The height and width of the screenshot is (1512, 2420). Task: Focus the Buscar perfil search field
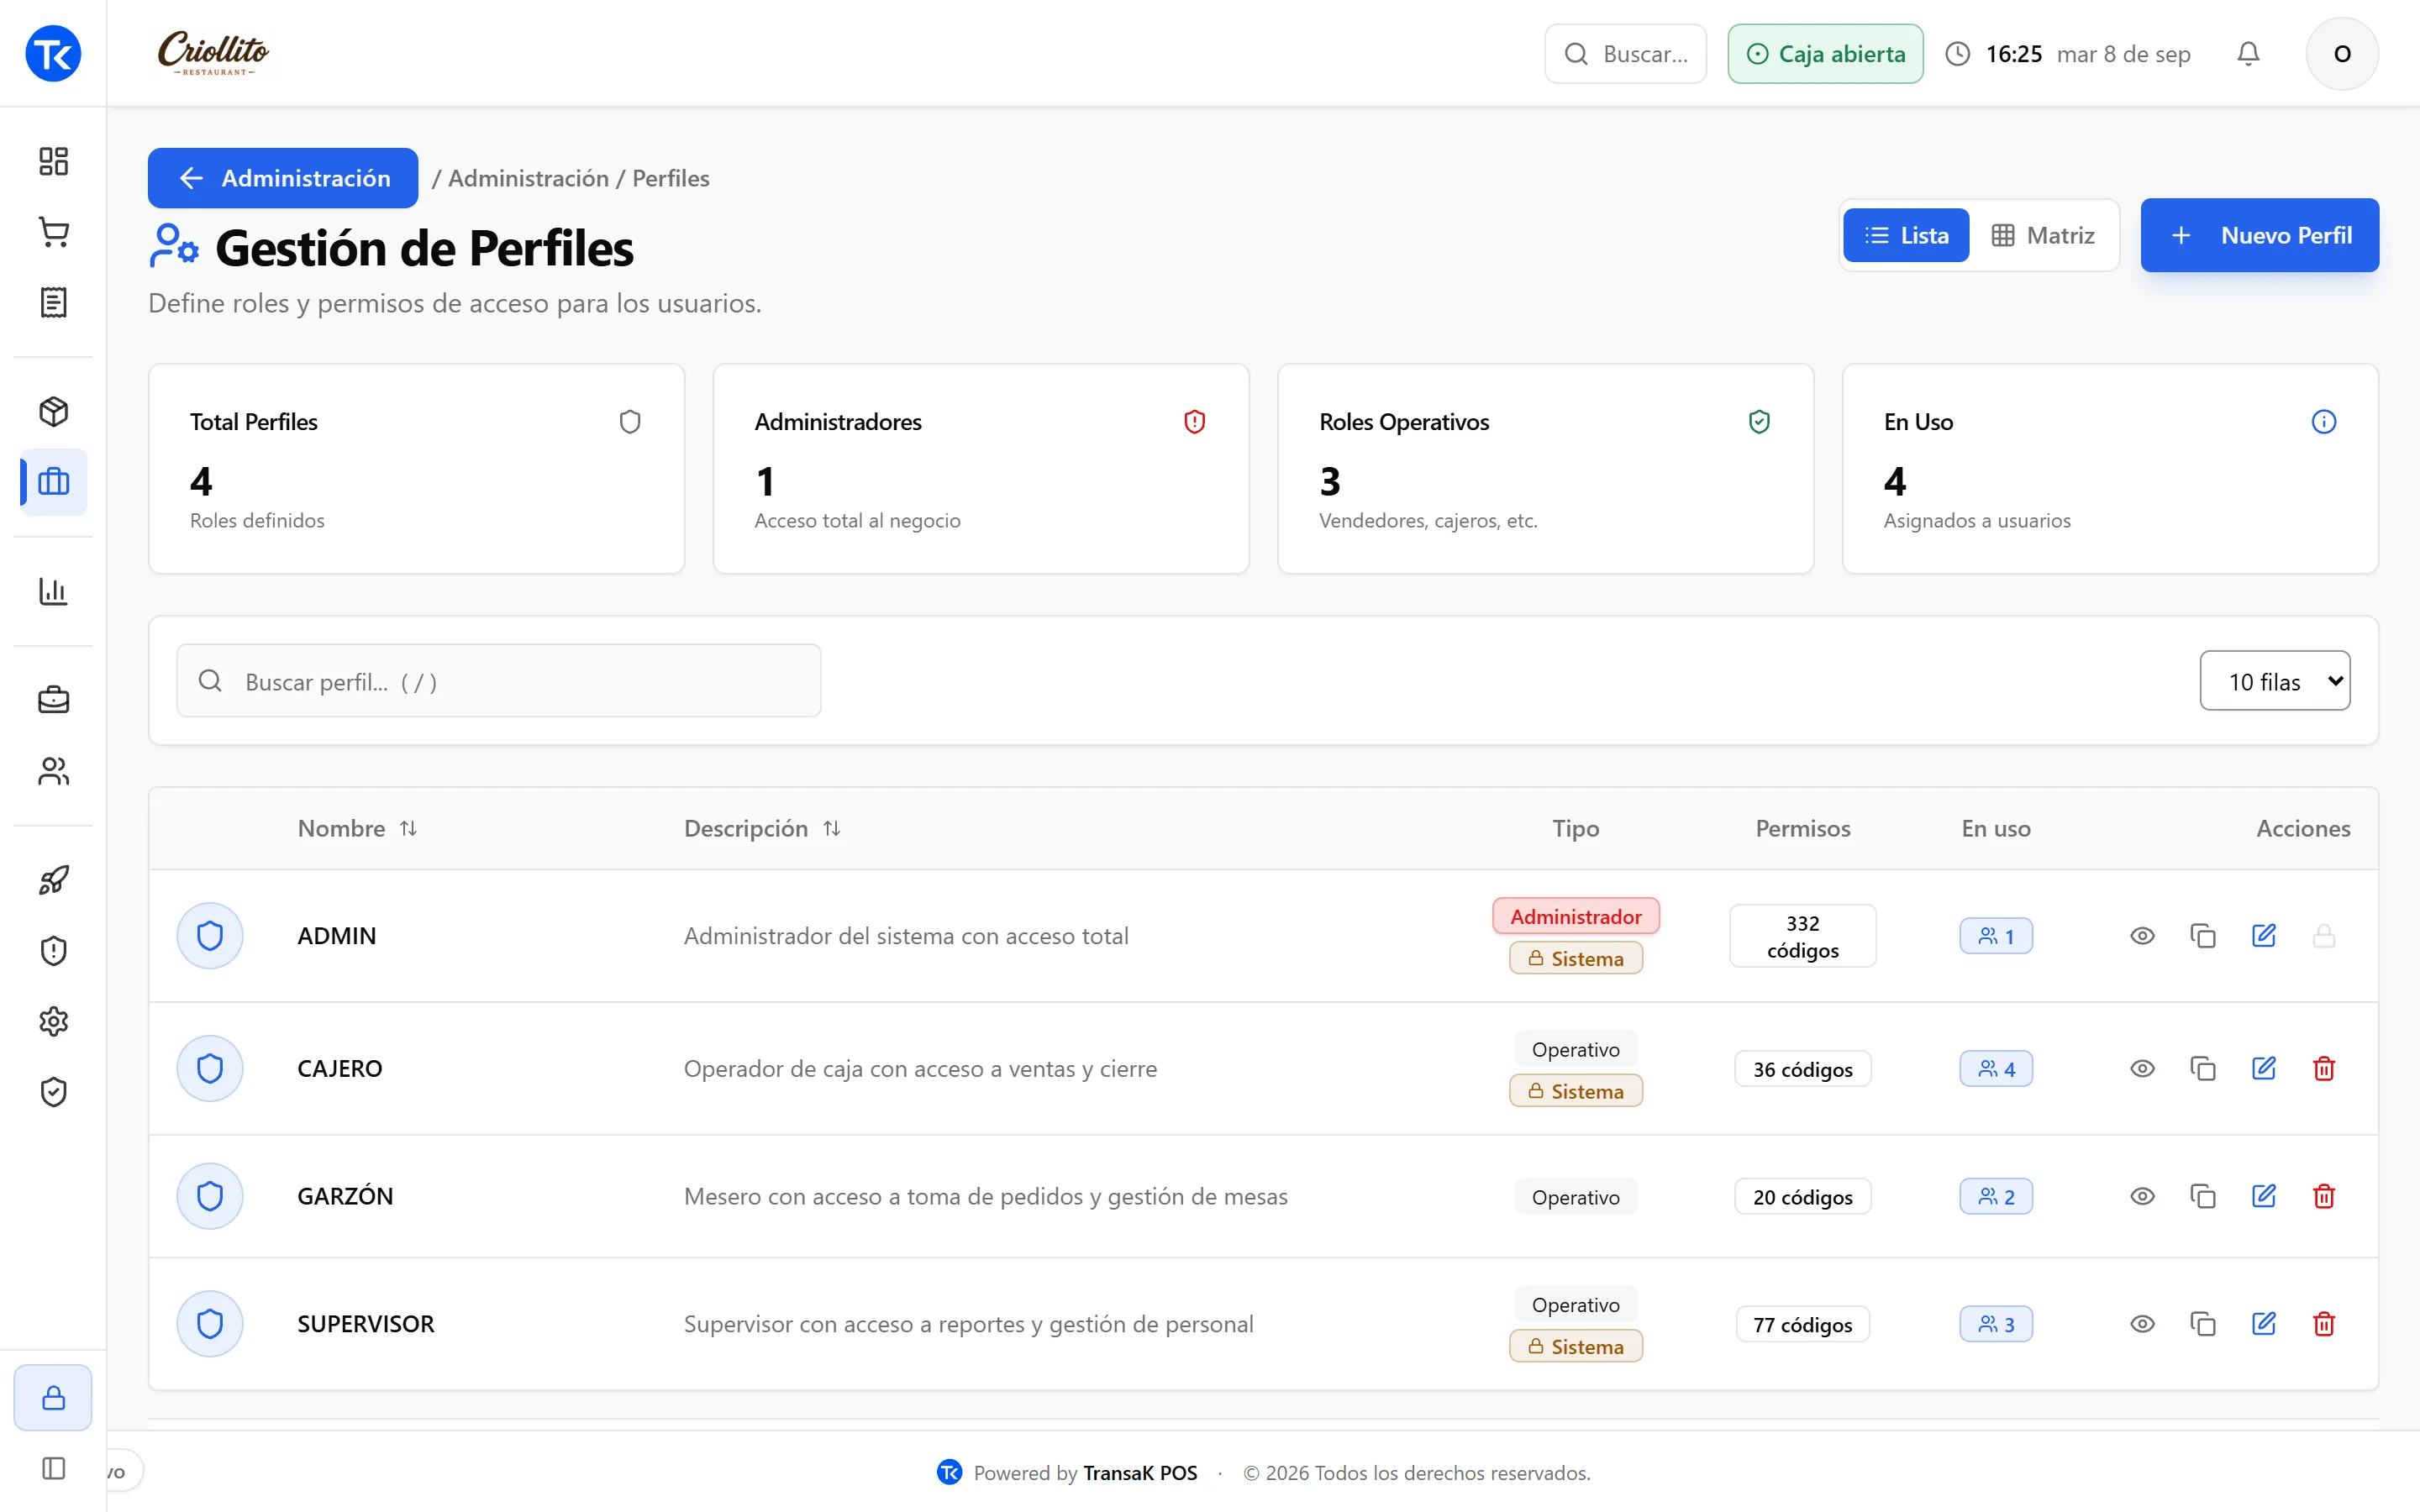(x=499, y=681)
